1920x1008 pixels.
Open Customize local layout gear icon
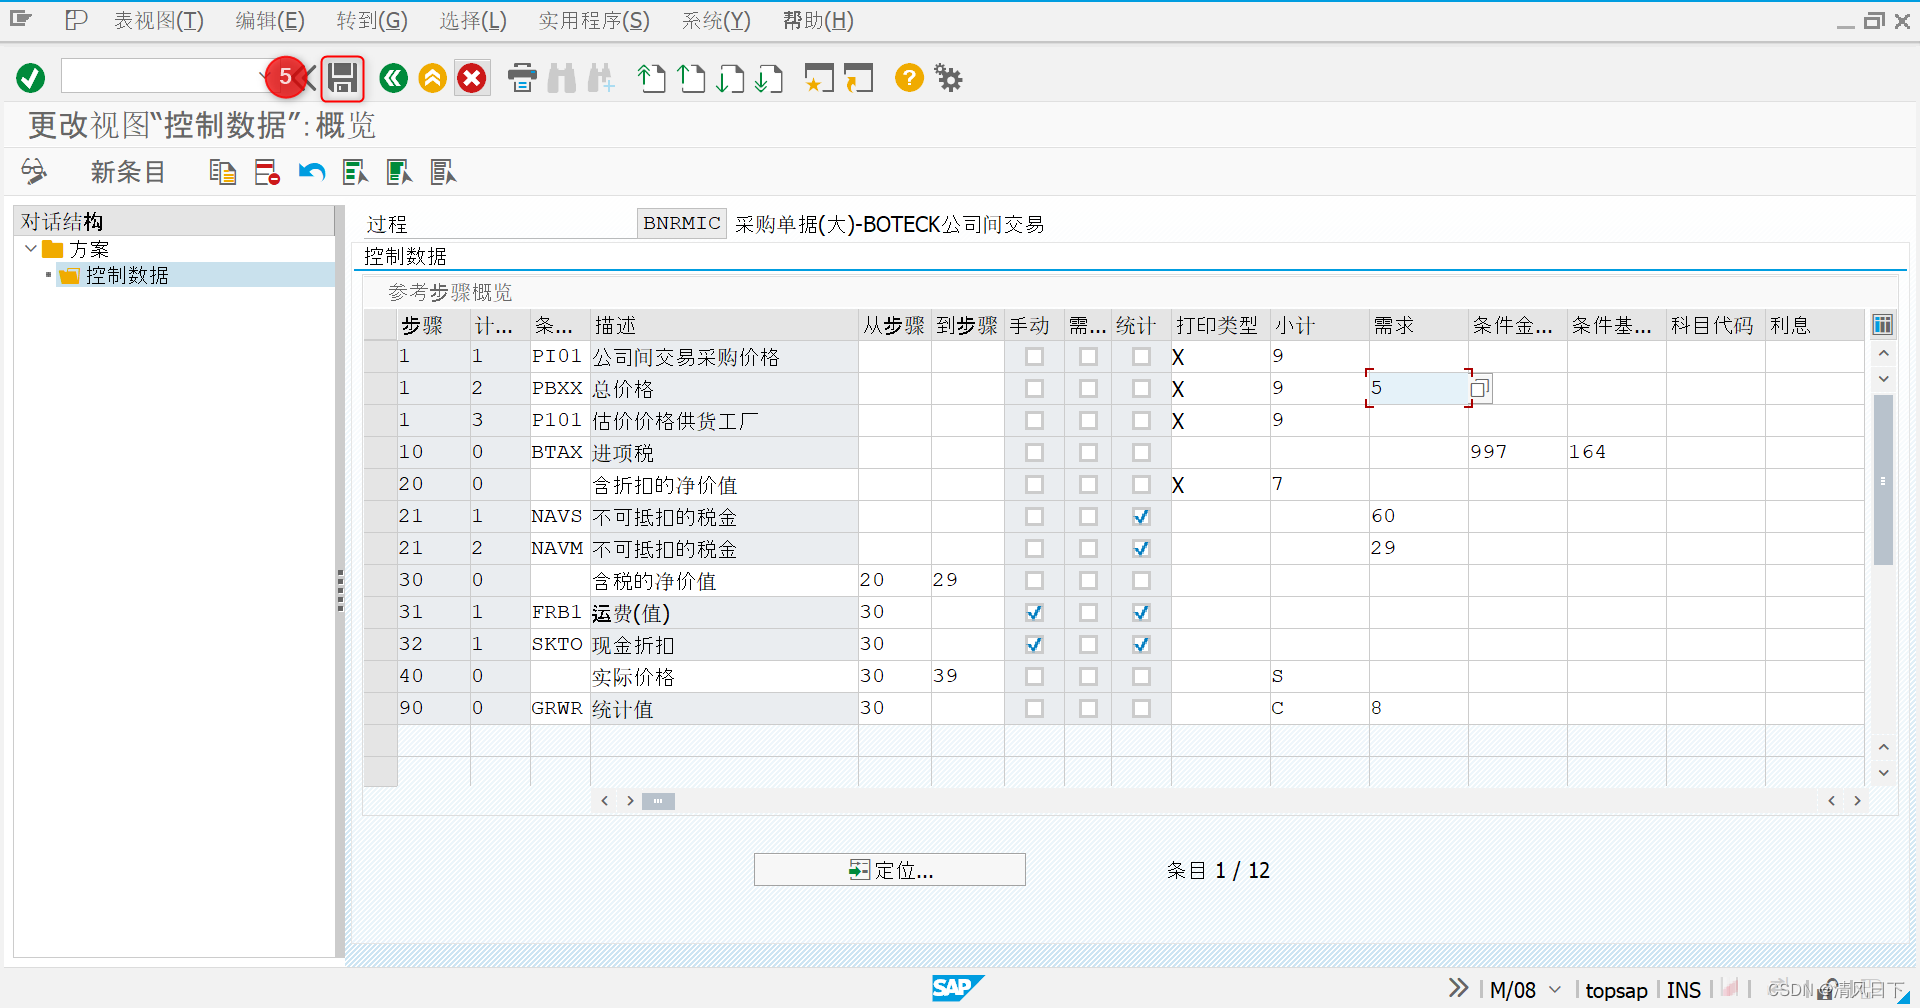click(x=948, y=78)
